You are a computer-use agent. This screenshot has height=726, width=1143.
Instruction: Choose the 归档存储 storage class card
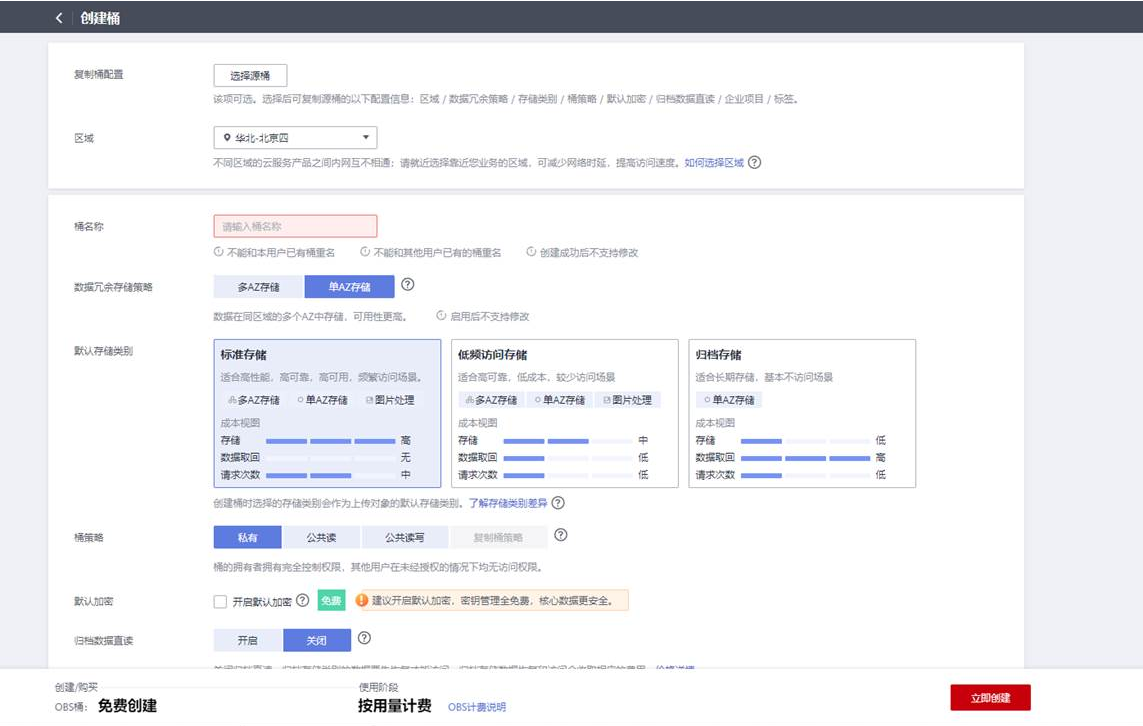(802, 413)
